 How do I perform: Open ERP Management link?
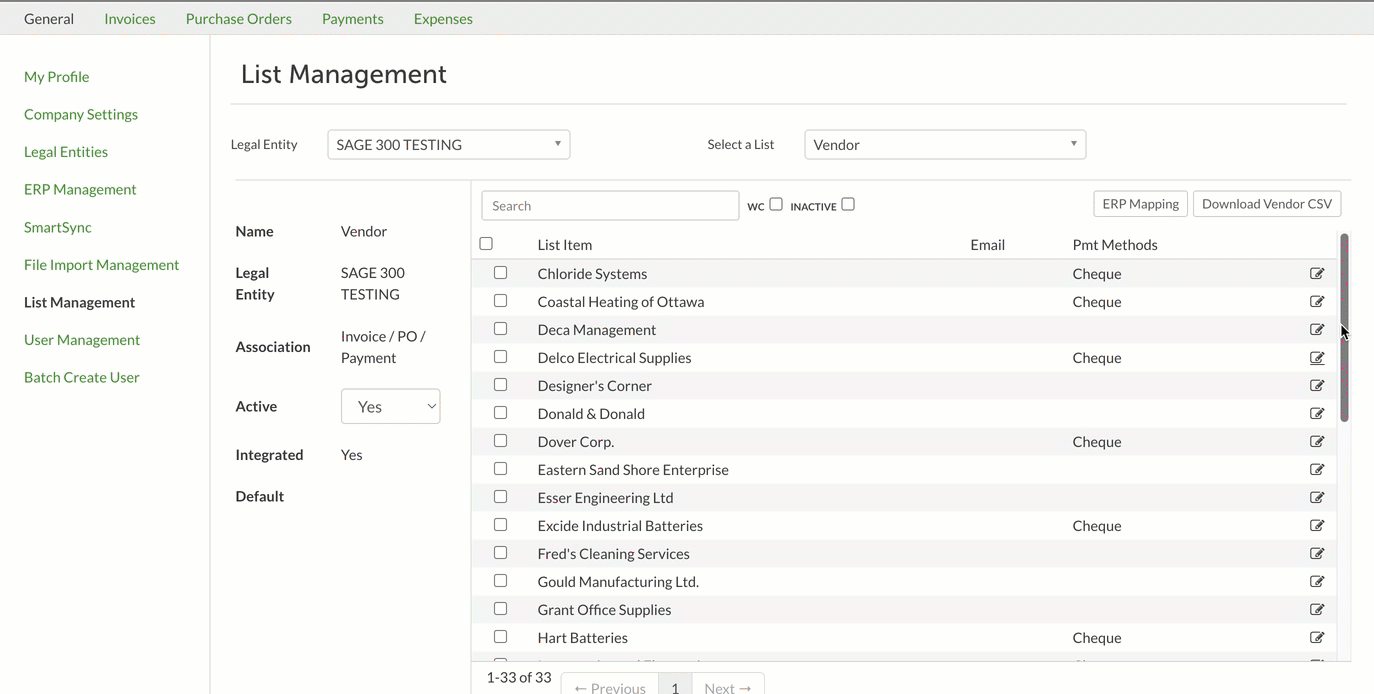click(80, 189)
